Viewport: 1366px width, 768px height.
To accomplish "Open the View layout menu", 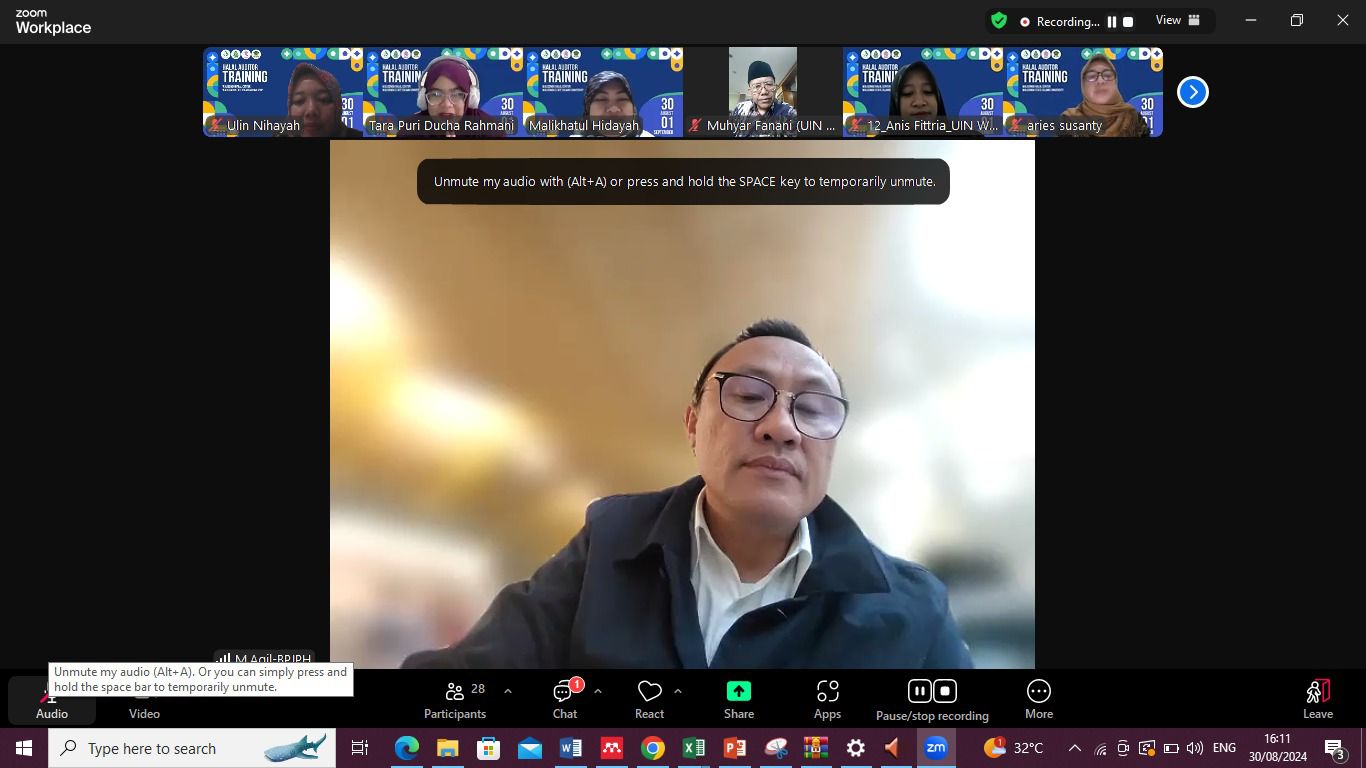I will pyautogui.click(x=1178, y=21).
